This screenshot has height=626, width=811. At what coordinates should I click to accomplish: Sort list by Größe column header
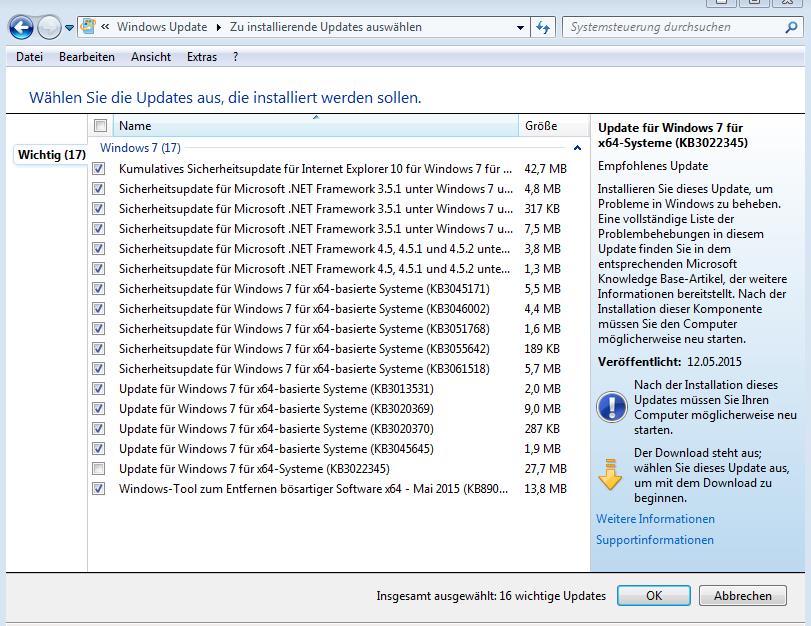[553, 126]
